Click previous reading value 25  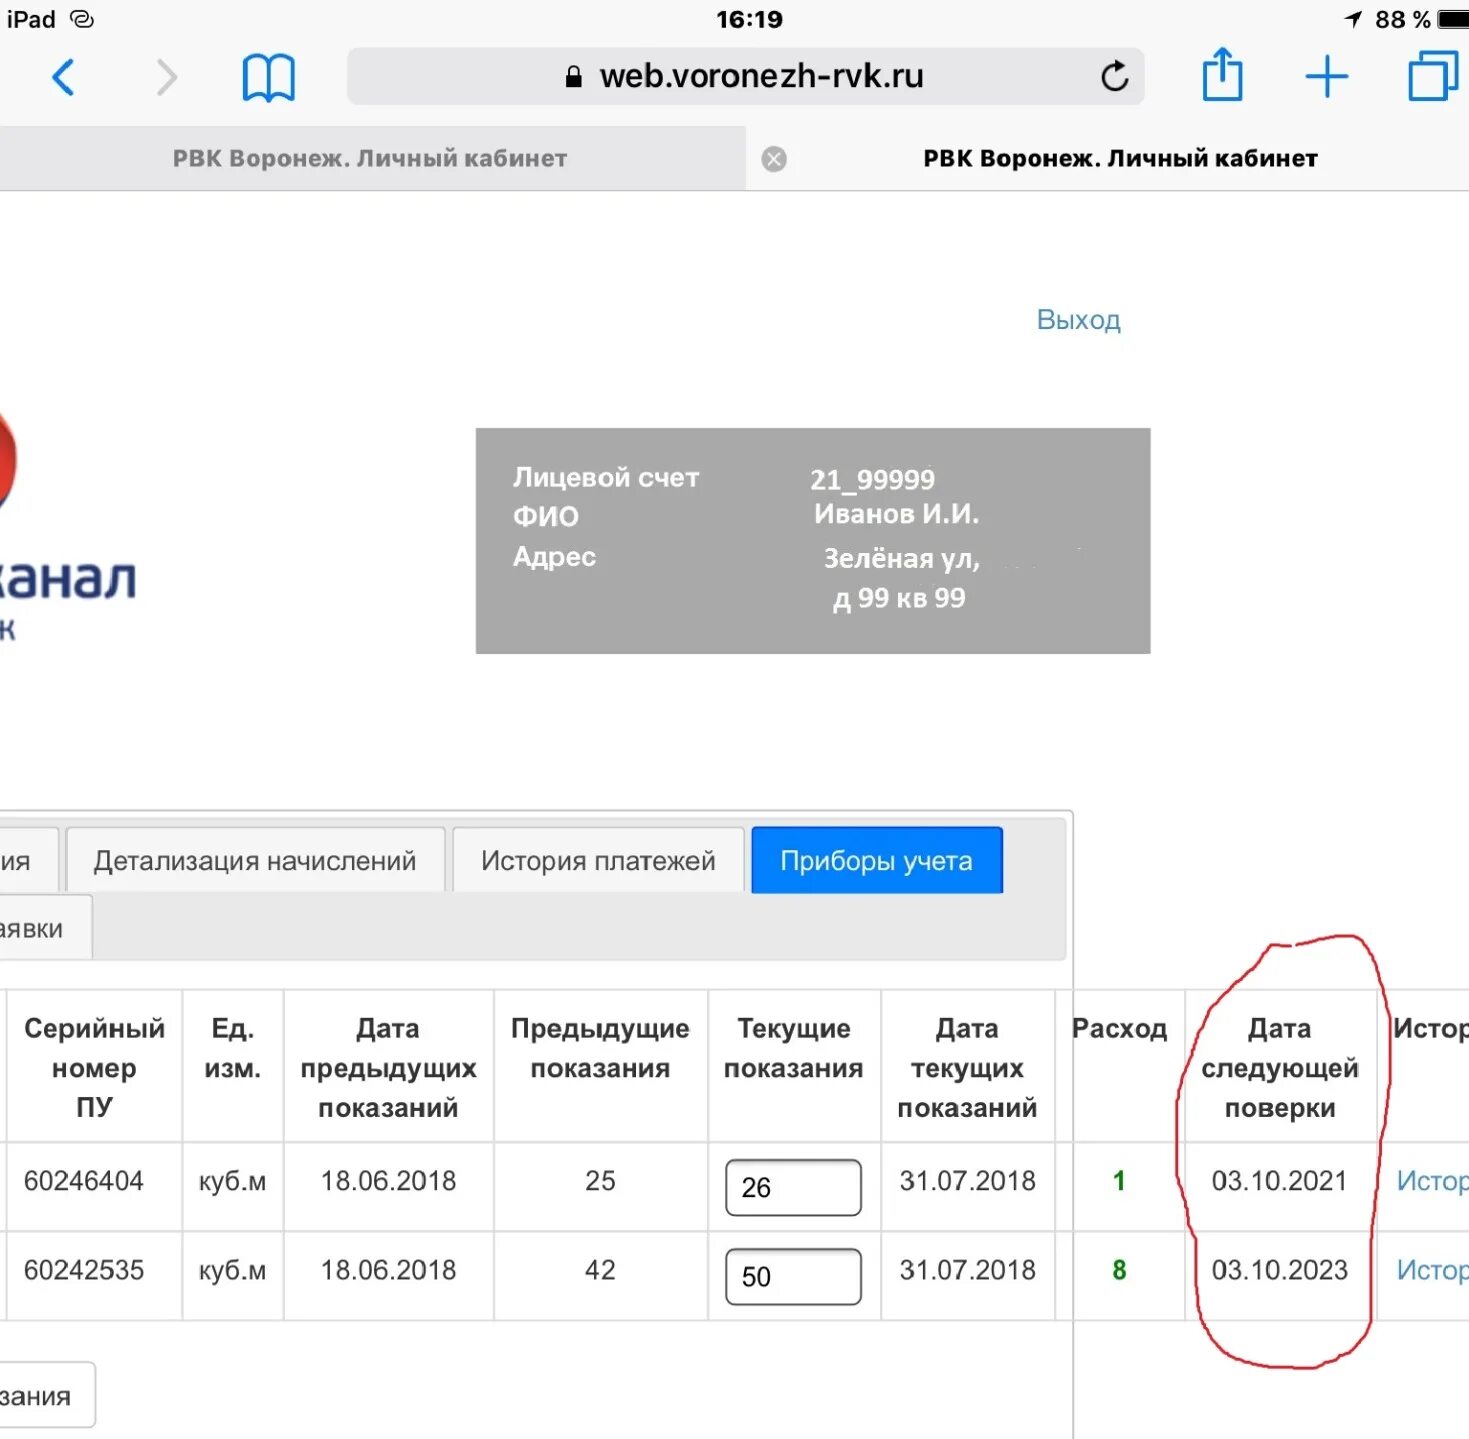[x=600, y=1181]
